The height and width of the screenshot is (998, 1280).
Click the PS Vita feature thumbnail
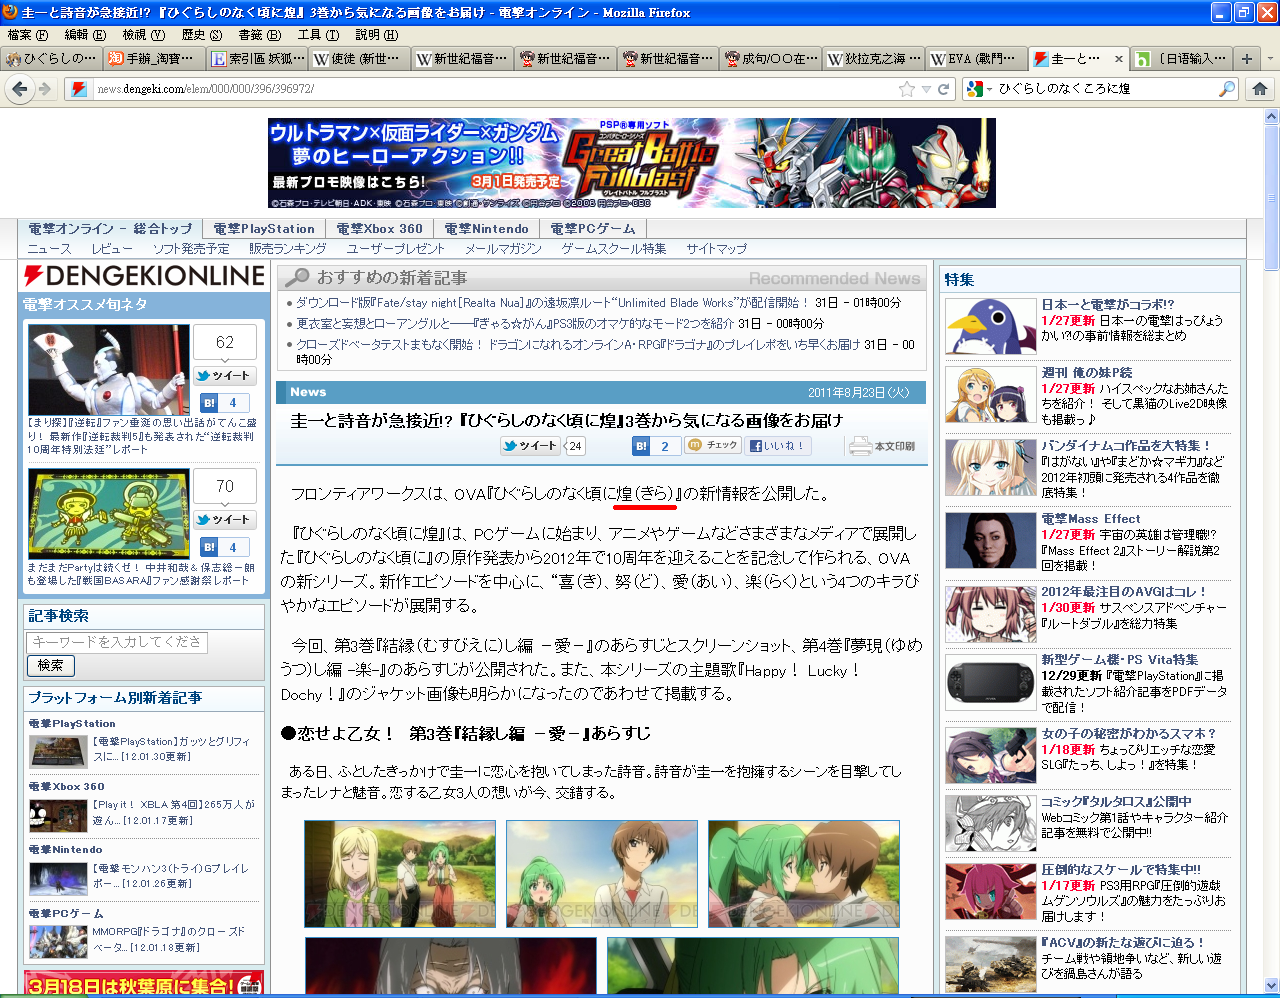tap(991, 681)
